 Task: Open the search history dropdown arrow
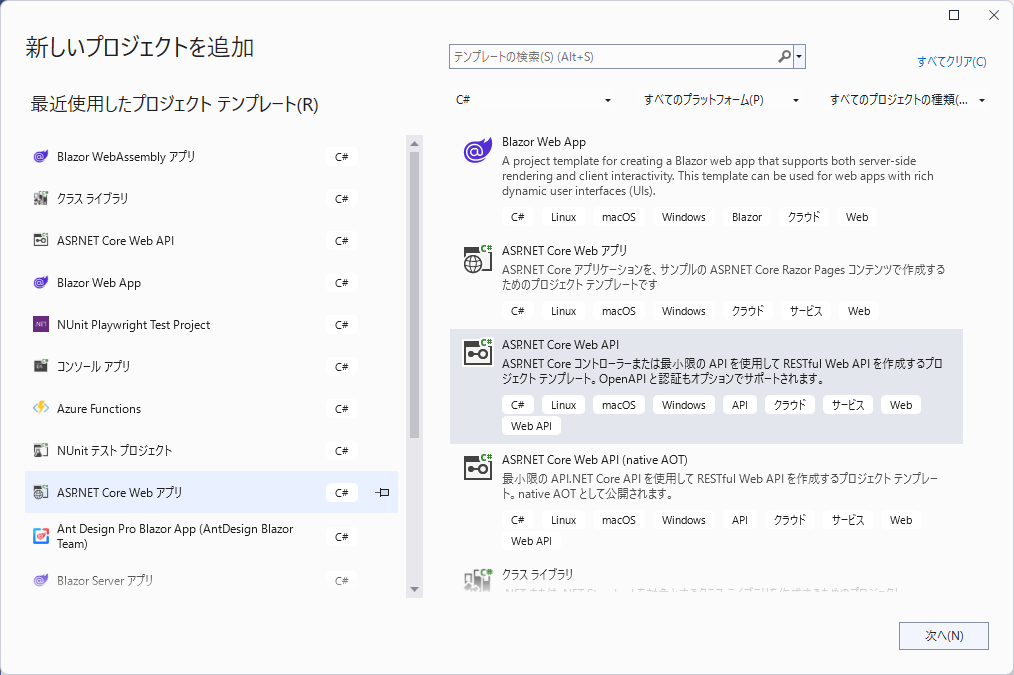tap(799, 57)
